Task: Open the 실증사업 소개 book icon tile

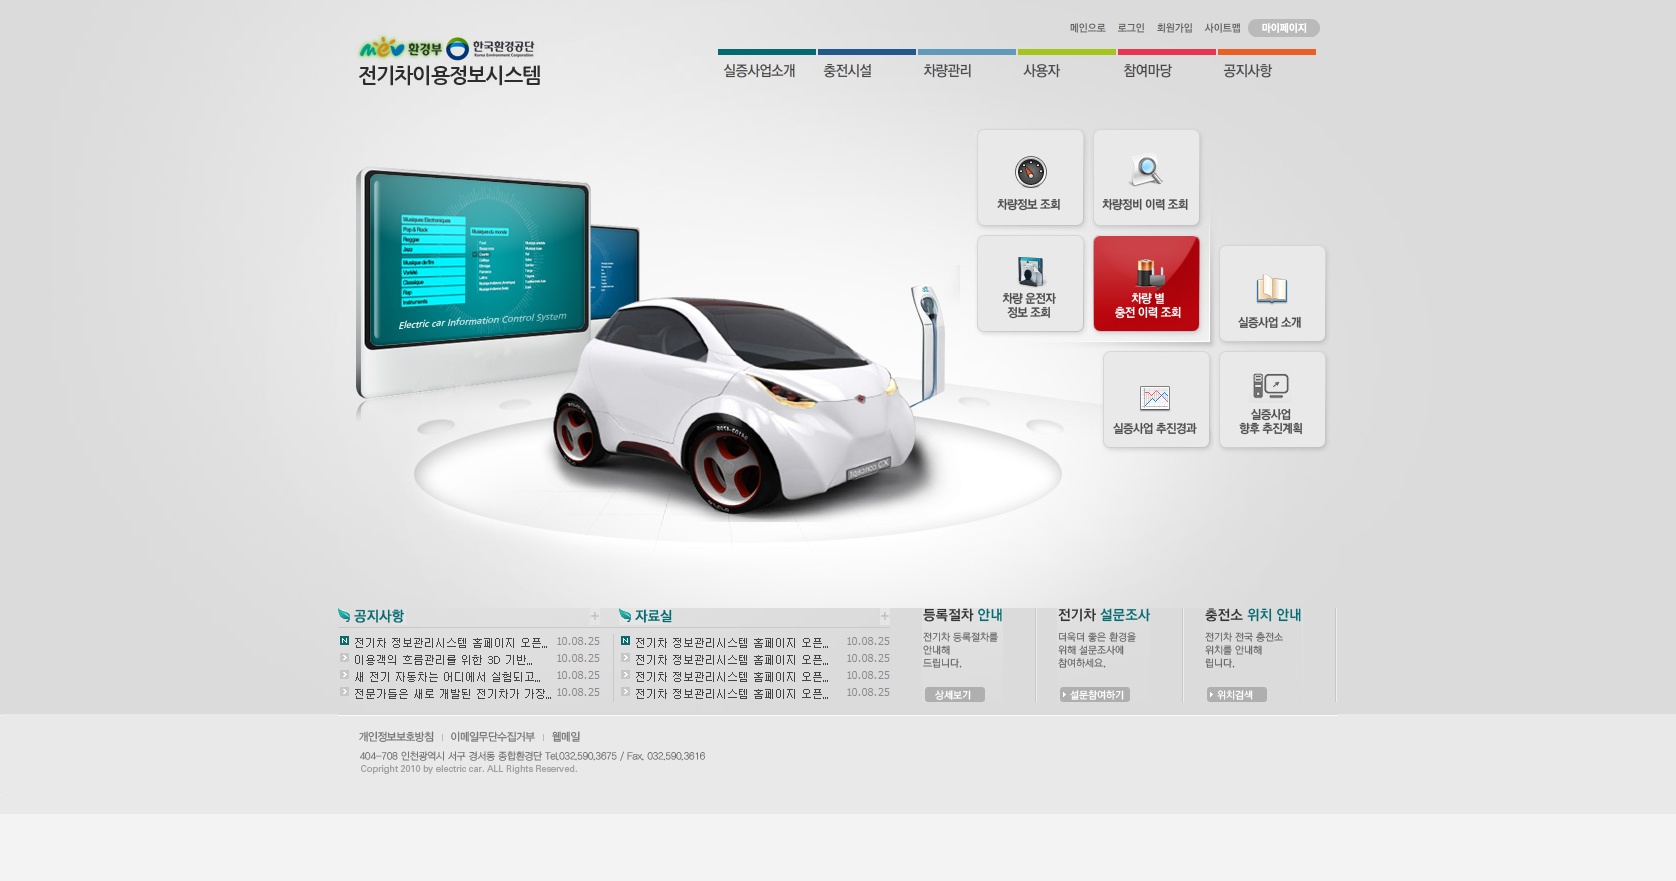Action: [1272, 293]
